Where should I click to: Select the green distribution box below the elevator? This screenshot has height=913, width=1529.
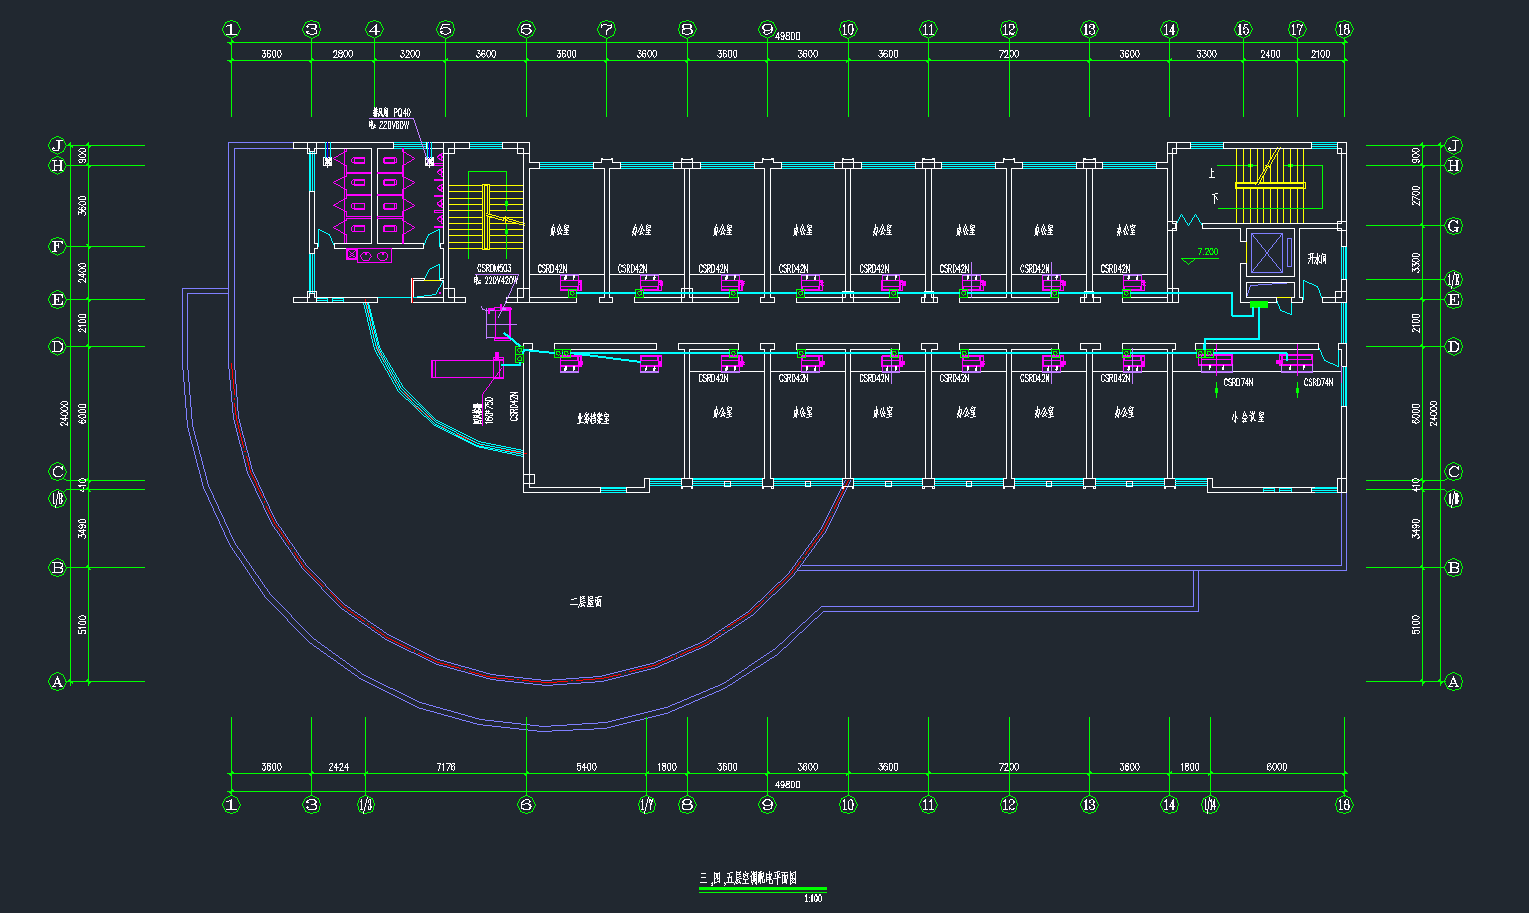(1259, 304)
